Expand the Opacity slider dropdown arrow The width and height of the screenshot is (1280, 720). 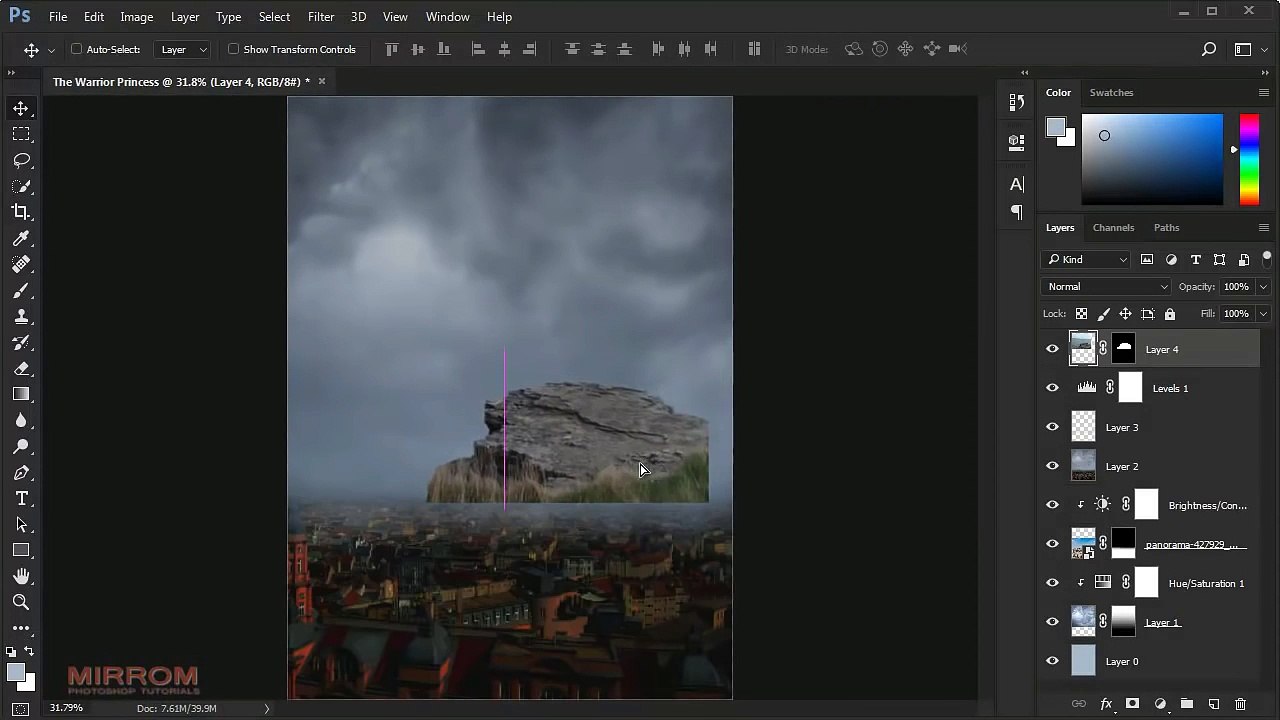pos(1263,287)
